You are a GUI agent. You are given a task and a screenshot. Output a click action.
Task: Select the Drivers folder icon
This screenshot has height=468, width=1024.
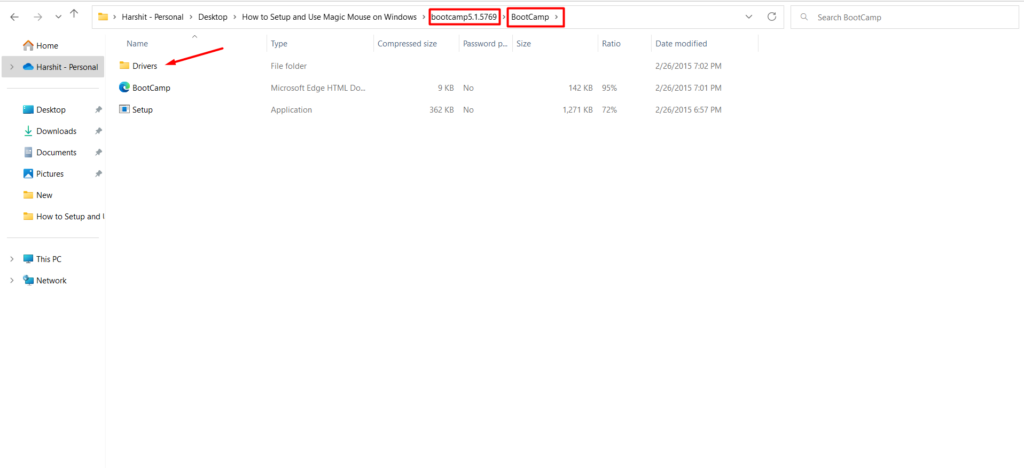click(x=125, y=65)
